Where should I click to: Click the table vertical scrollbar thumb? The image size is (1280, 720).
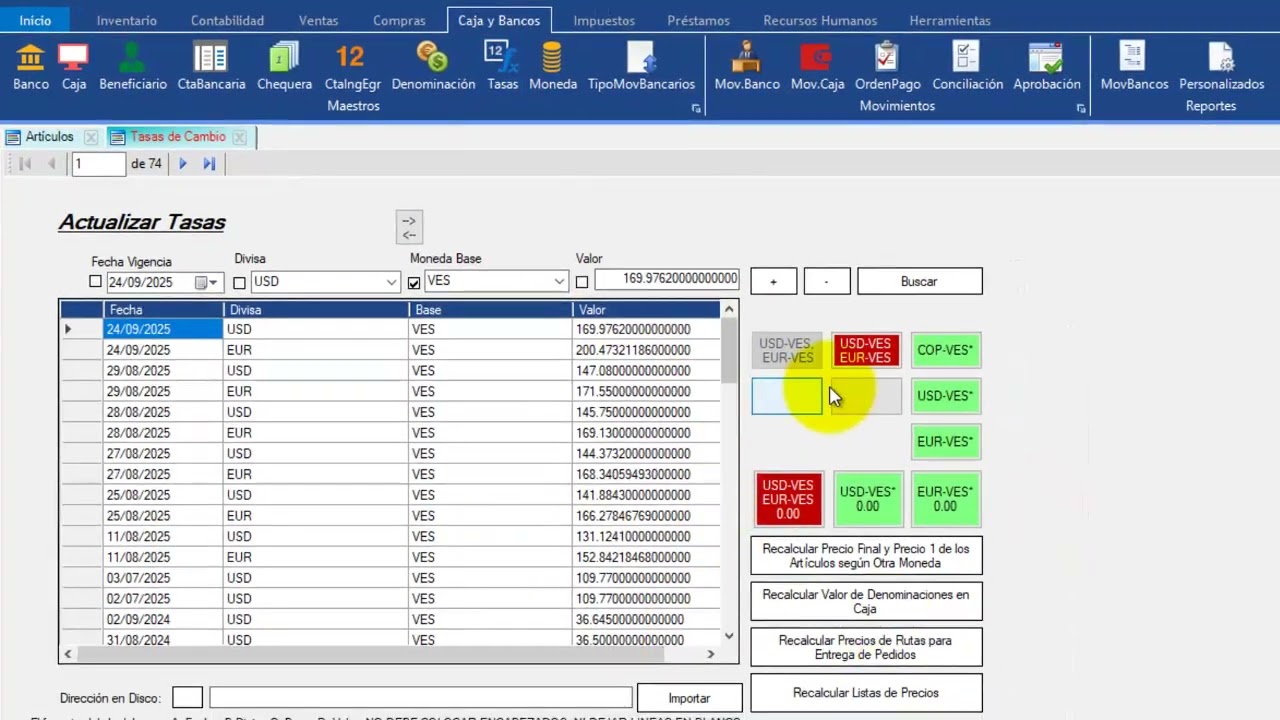coord(729,350)
